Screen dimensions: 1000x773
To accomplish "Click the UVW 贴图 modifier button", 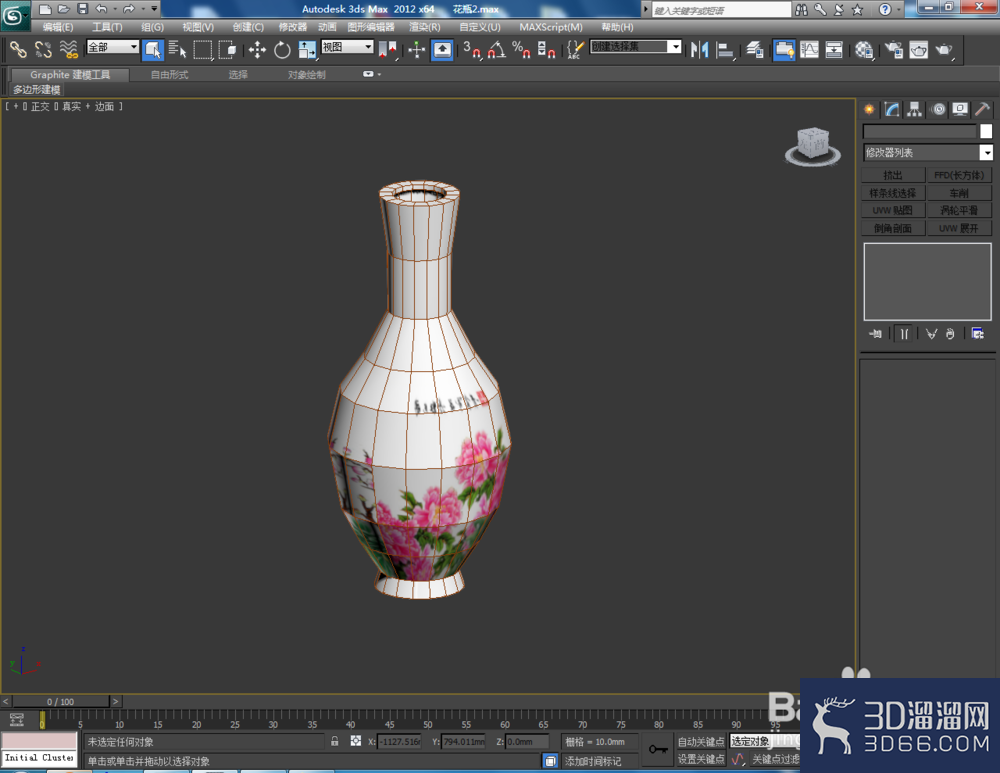I will [x=893, y=210].
